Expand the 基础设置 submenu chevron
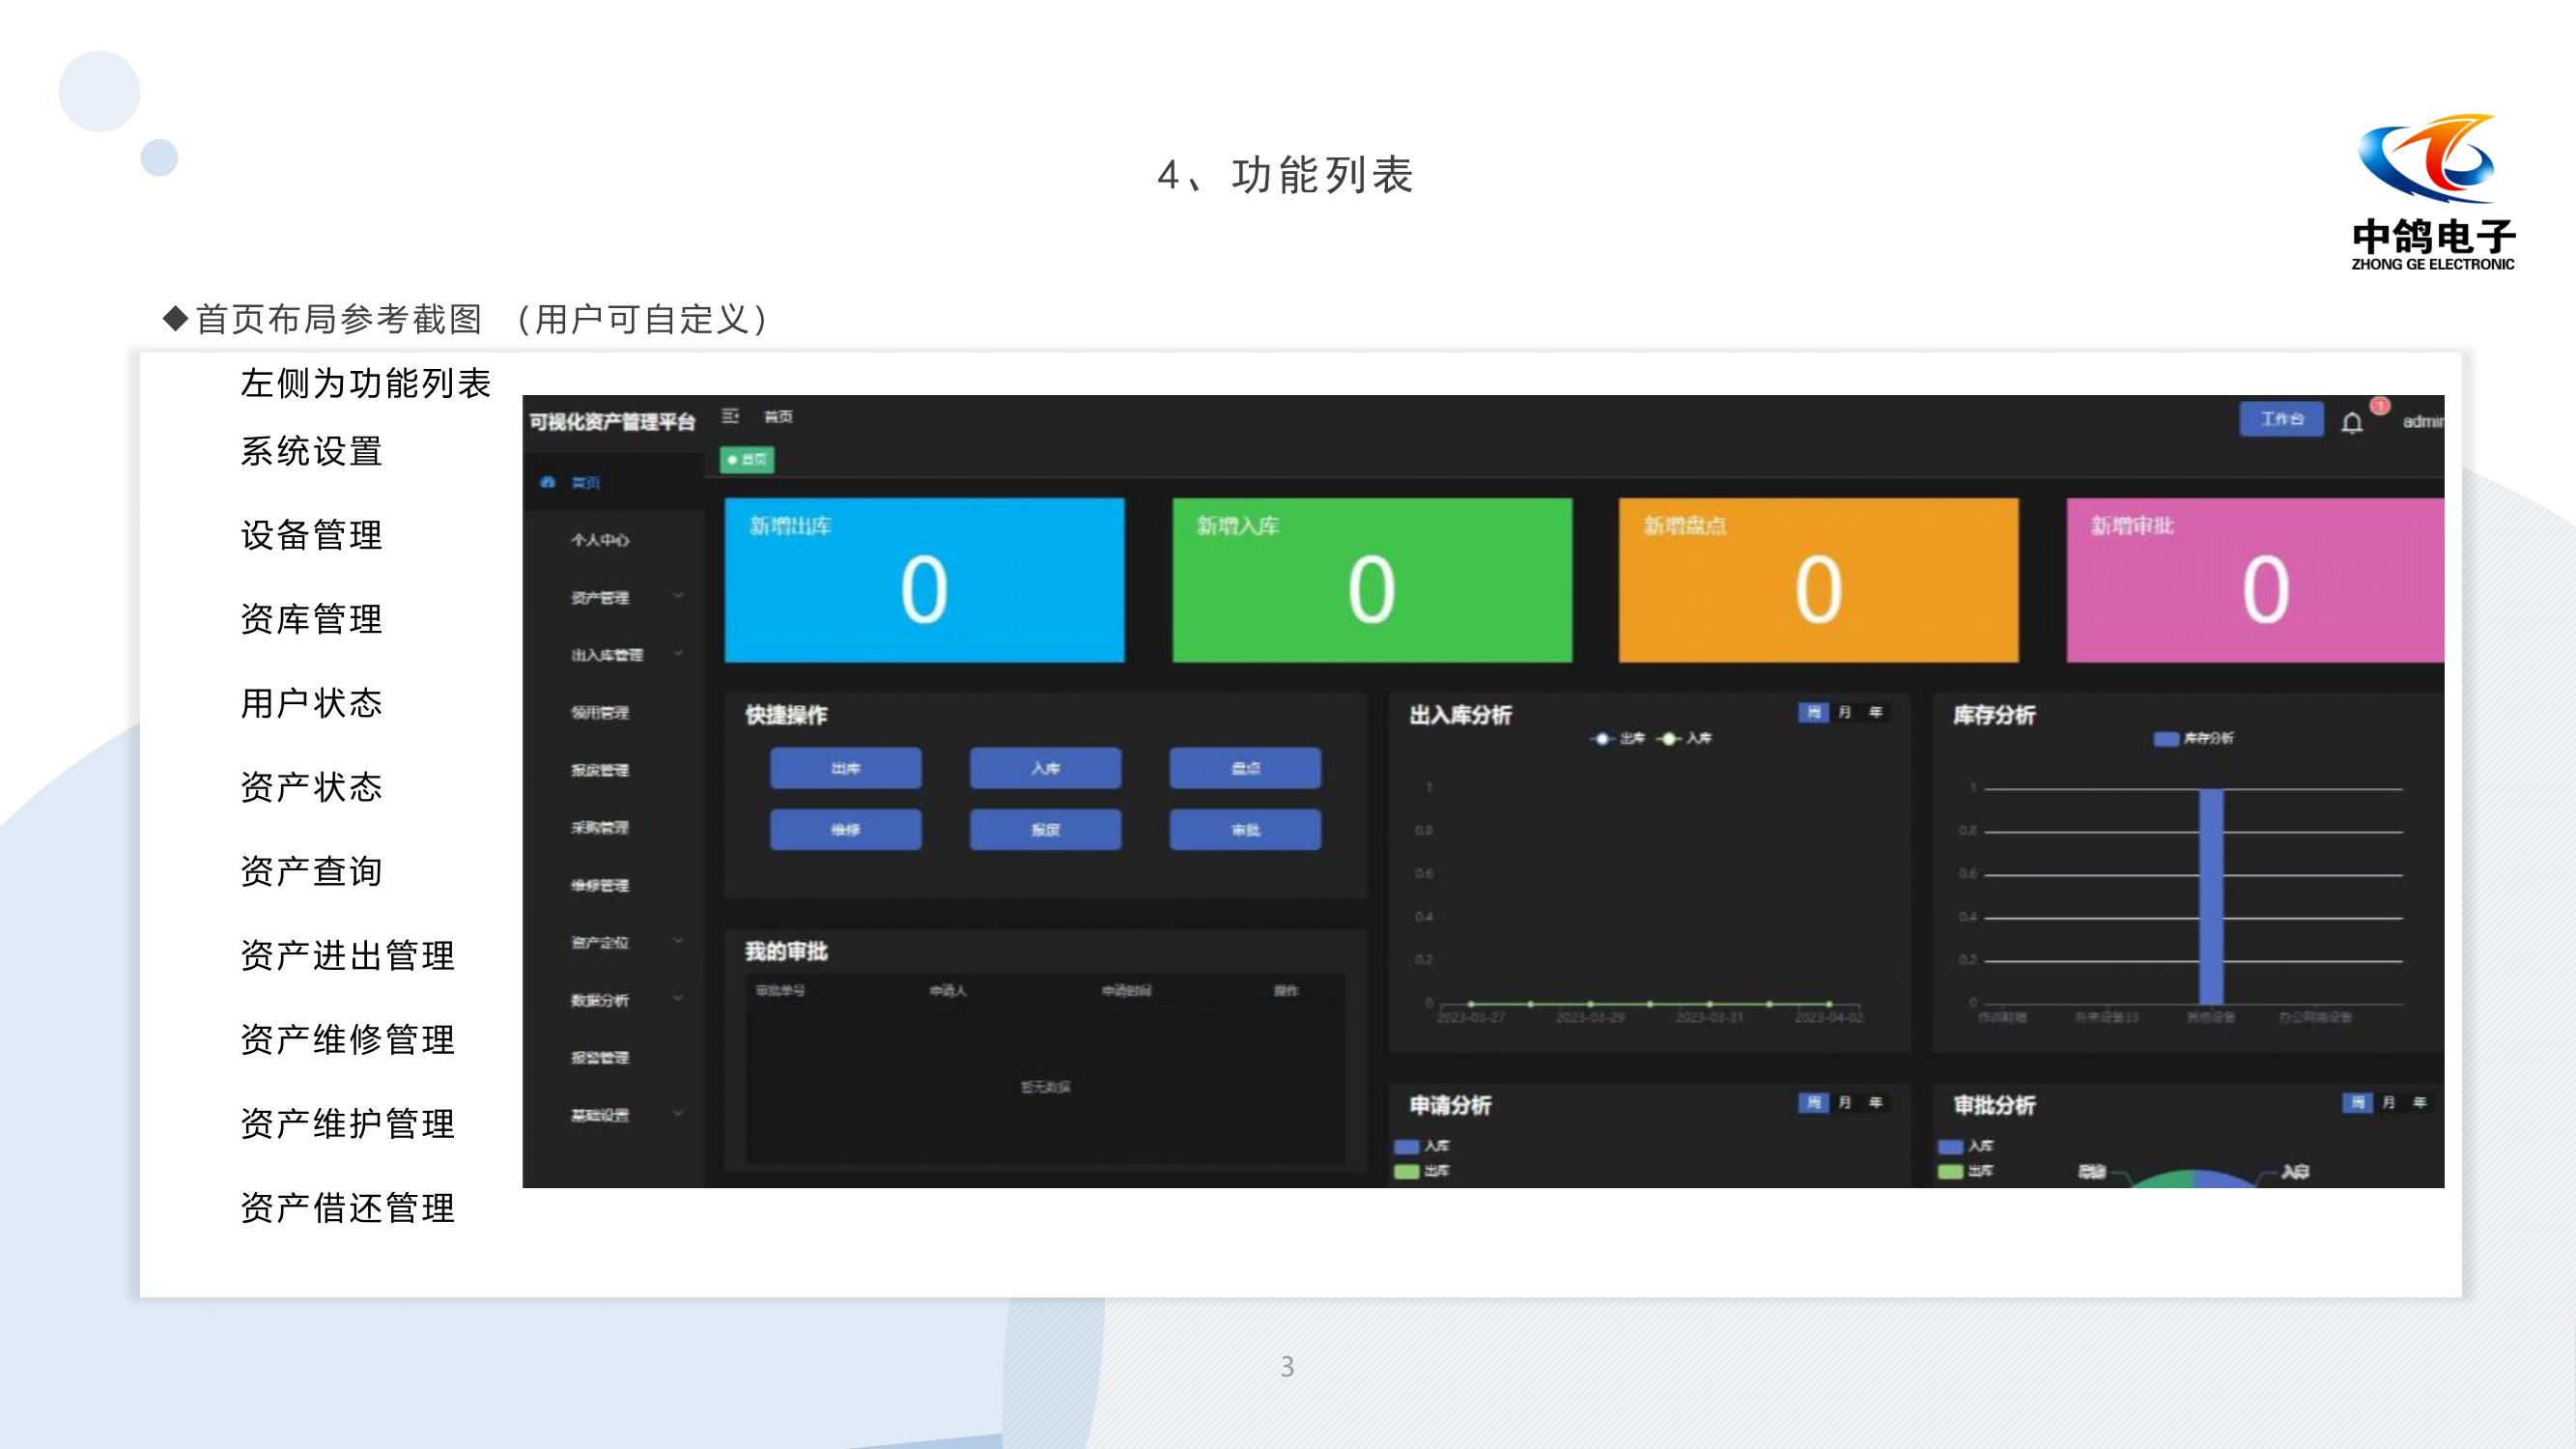 click(x=678, y=1113)
